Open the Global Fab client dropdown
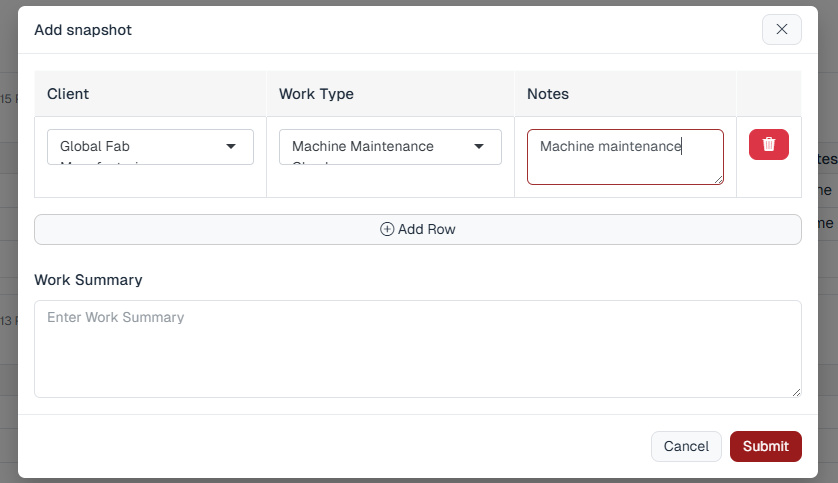 pyautogui.click(x=140, y=147)
